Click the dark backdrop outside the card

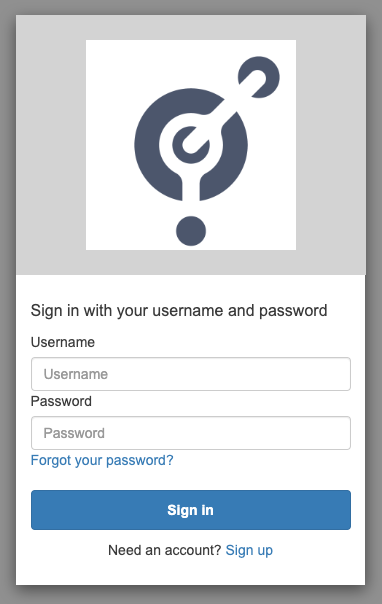point(7,300)
